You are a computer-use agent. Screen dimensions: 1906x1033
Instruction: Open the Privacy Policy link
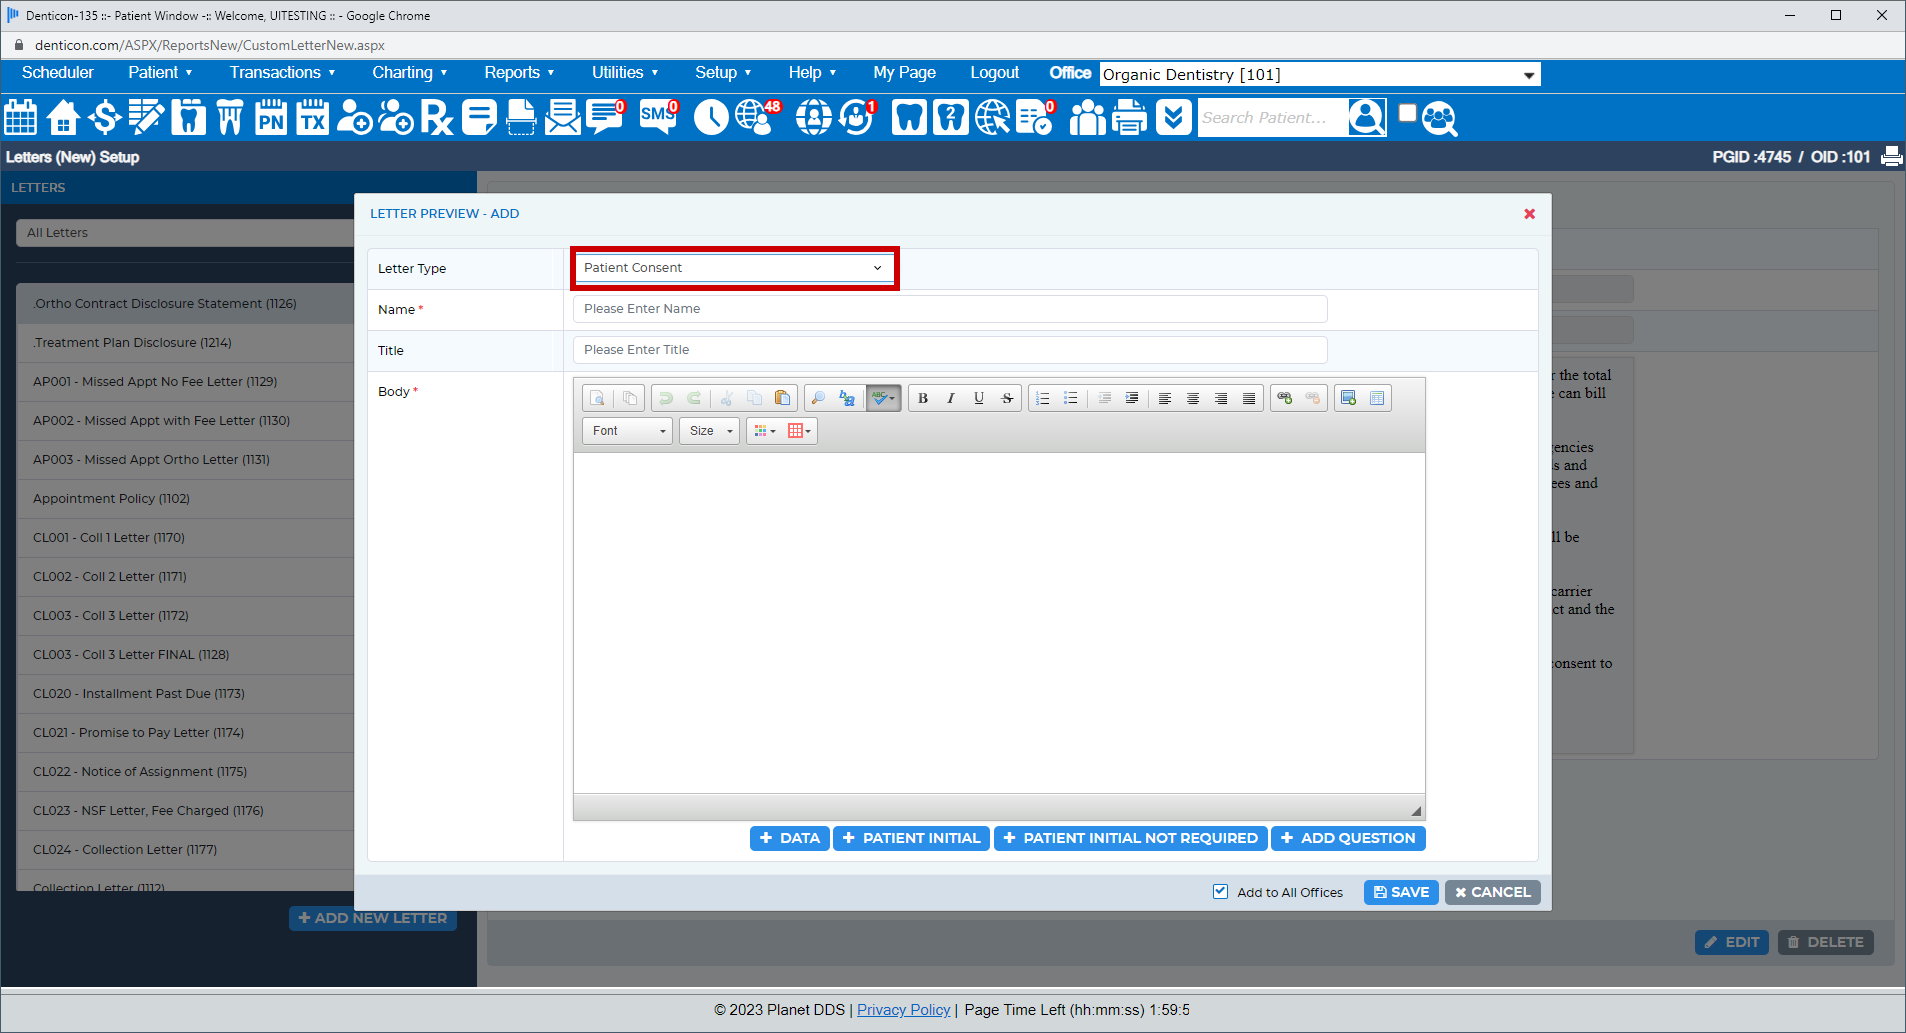tap(903, 1009)
